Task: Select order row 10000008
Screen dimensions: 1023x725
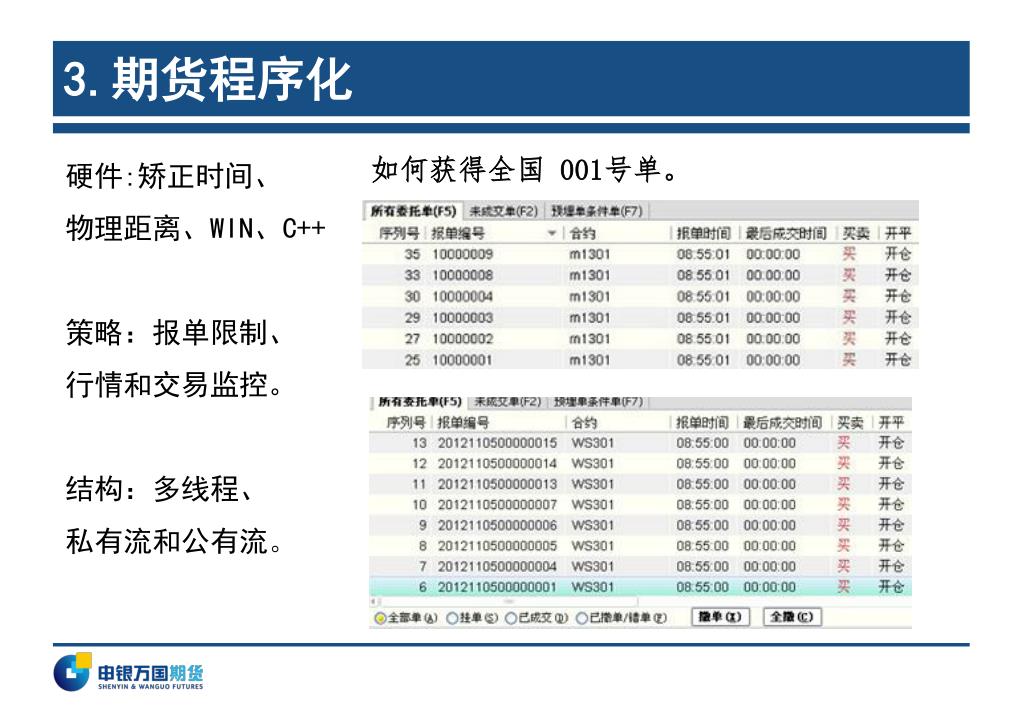Action: tap(640, 275)
